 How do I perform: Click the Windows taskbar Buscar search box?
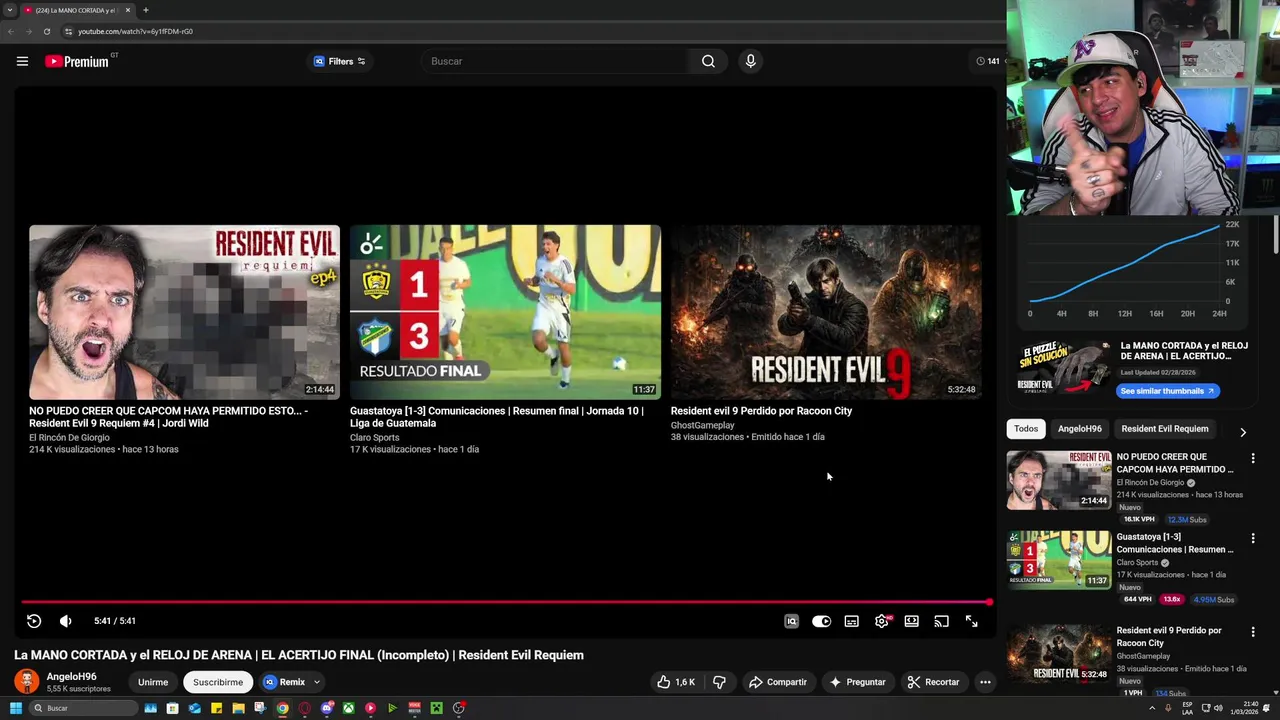[x=83, y=708]
